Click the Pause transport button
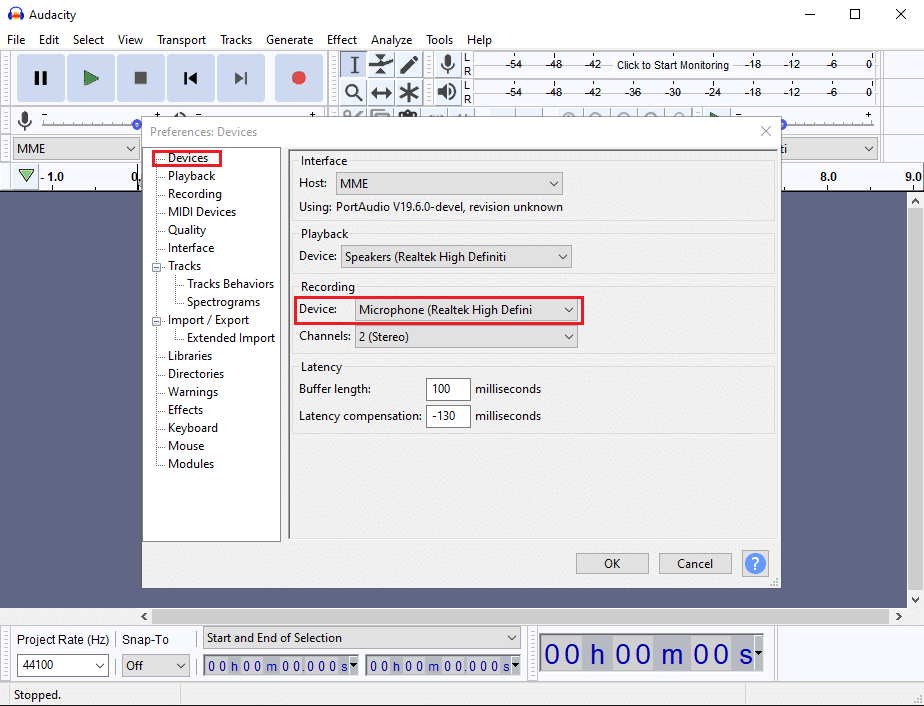Image resolution: width=924 pixels, height=706 pixels. click(x=41, y=78)
